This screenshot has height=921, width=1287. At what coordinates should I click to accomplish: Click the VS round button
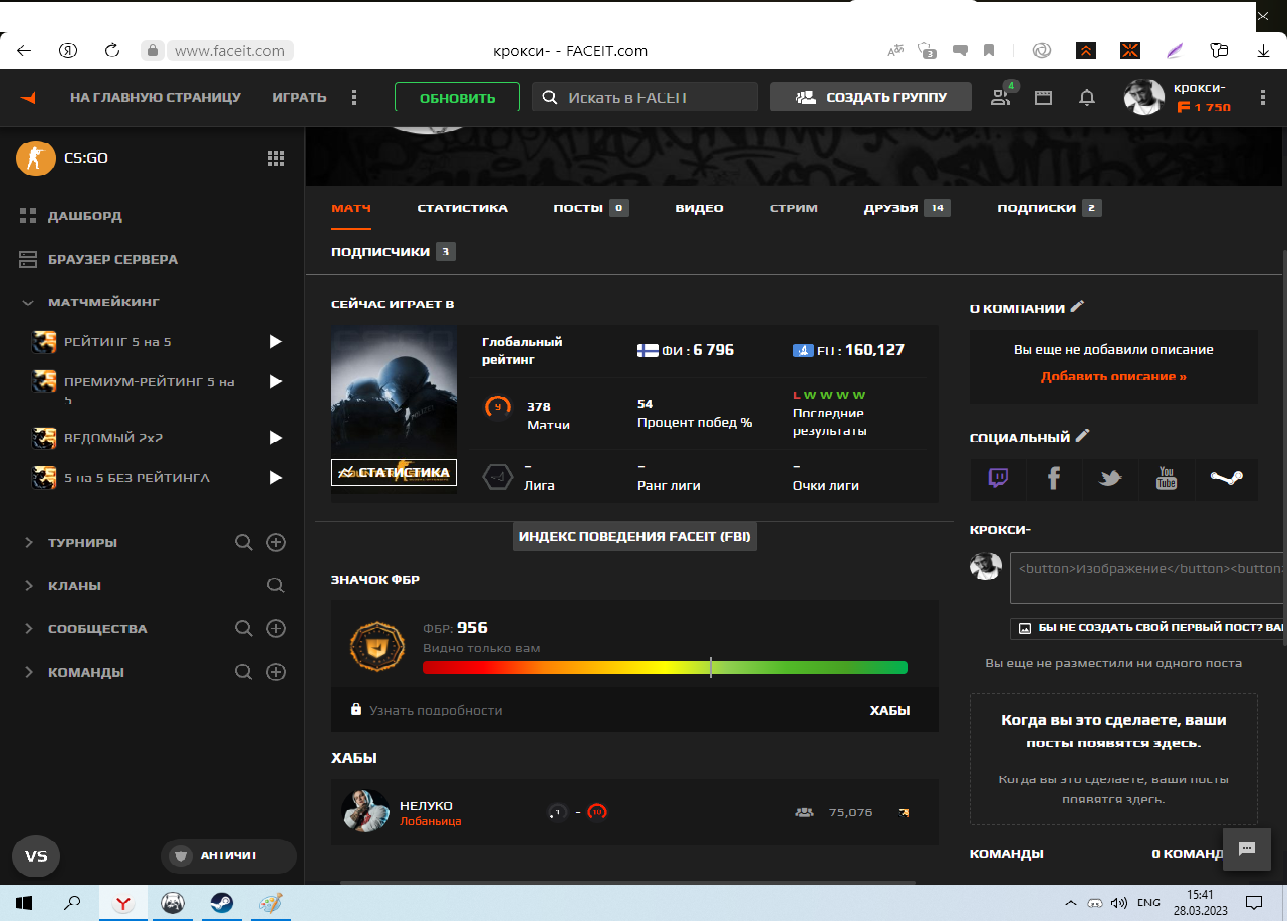coord(36,856)
